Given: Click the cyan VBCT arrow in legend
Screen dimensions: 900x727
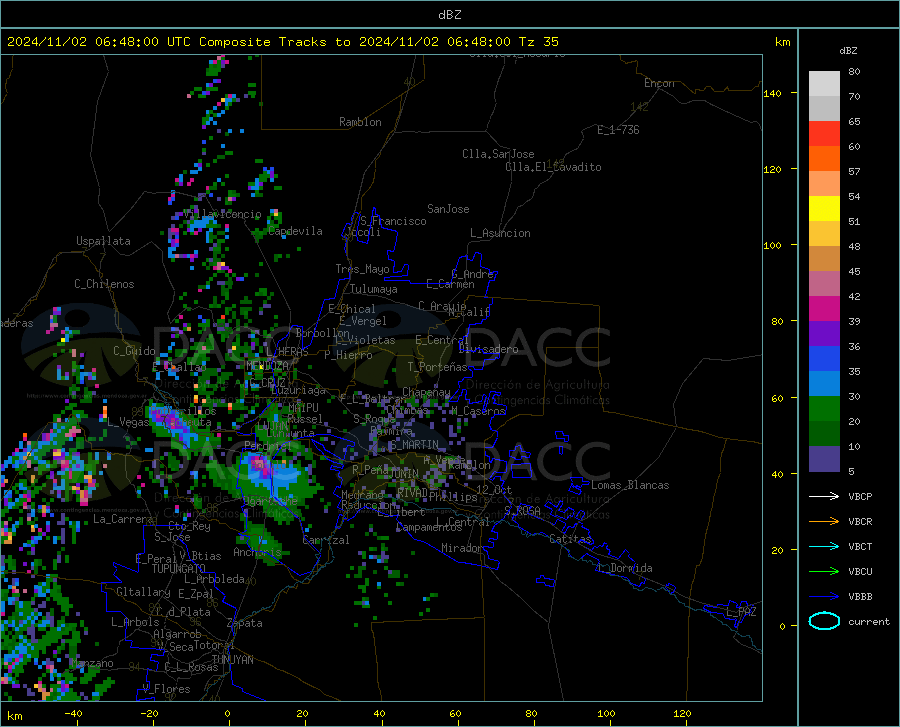Looking at the screenshot, I should 824,546.
